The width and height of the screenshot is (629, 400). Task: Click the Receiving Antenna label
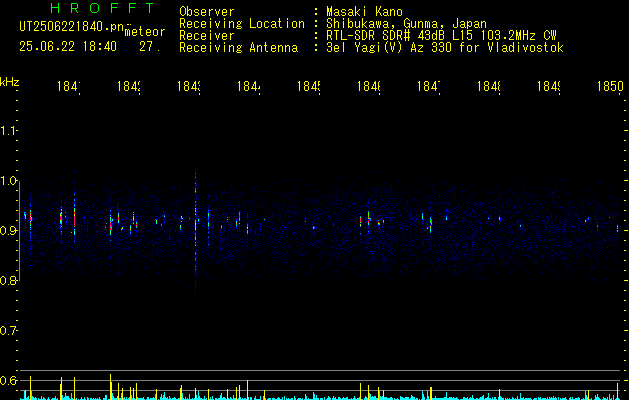point(238,48)
